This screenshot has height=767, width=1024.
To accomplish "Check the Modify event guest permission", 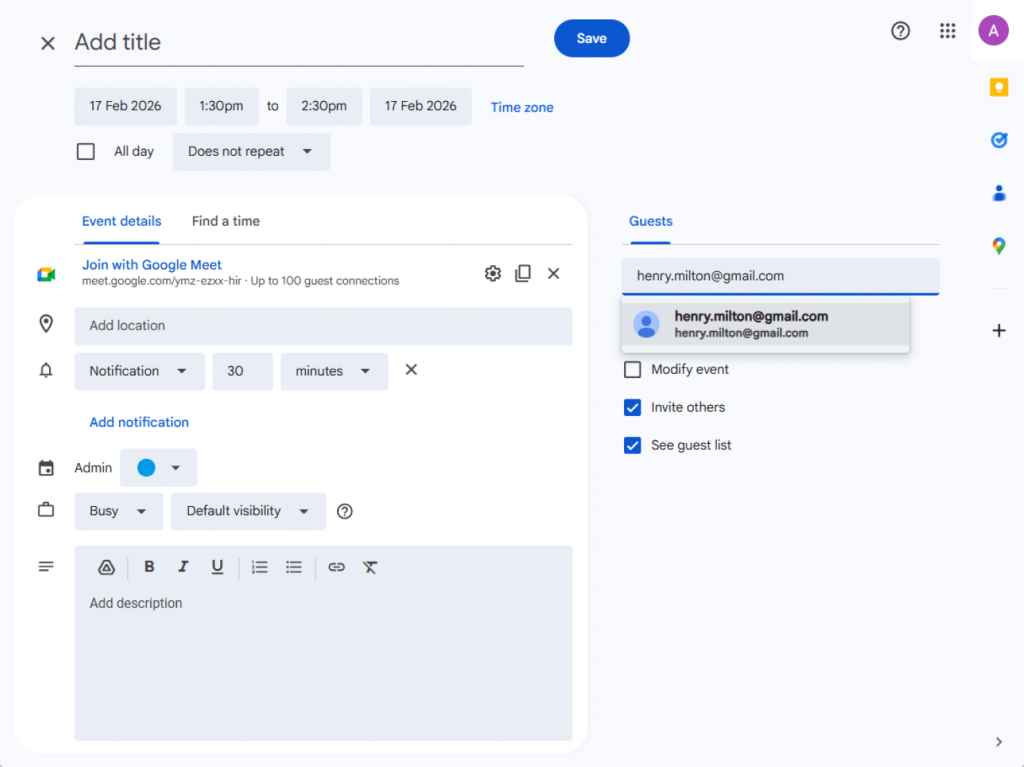I will [x=632, y=370].
